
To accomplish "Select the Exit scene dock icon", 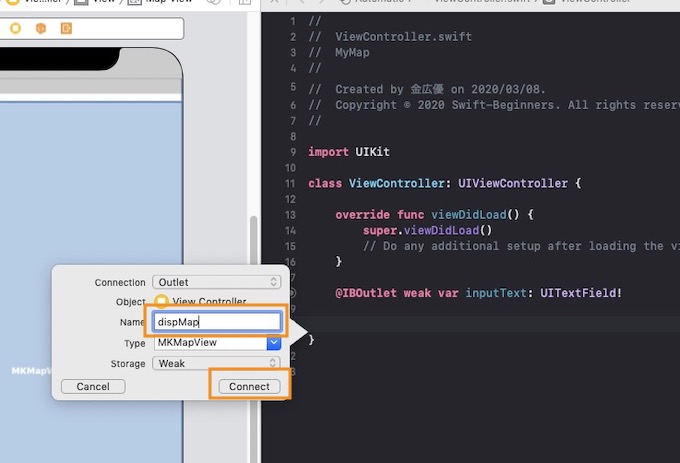I will click(x=66, y=28).
